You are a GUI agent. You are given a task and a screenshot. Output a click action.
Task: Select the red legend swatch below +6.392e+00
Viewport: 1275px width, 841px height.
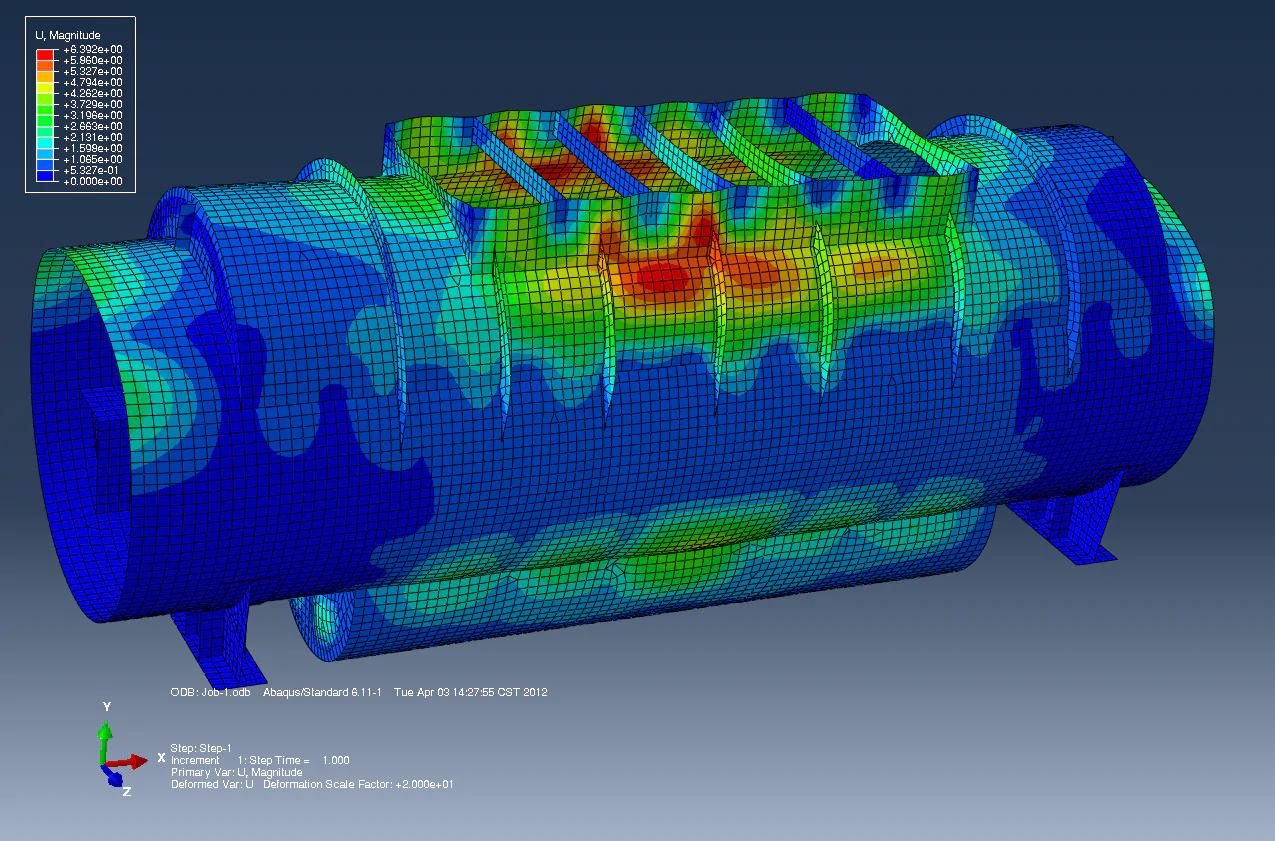pos(45,55)
